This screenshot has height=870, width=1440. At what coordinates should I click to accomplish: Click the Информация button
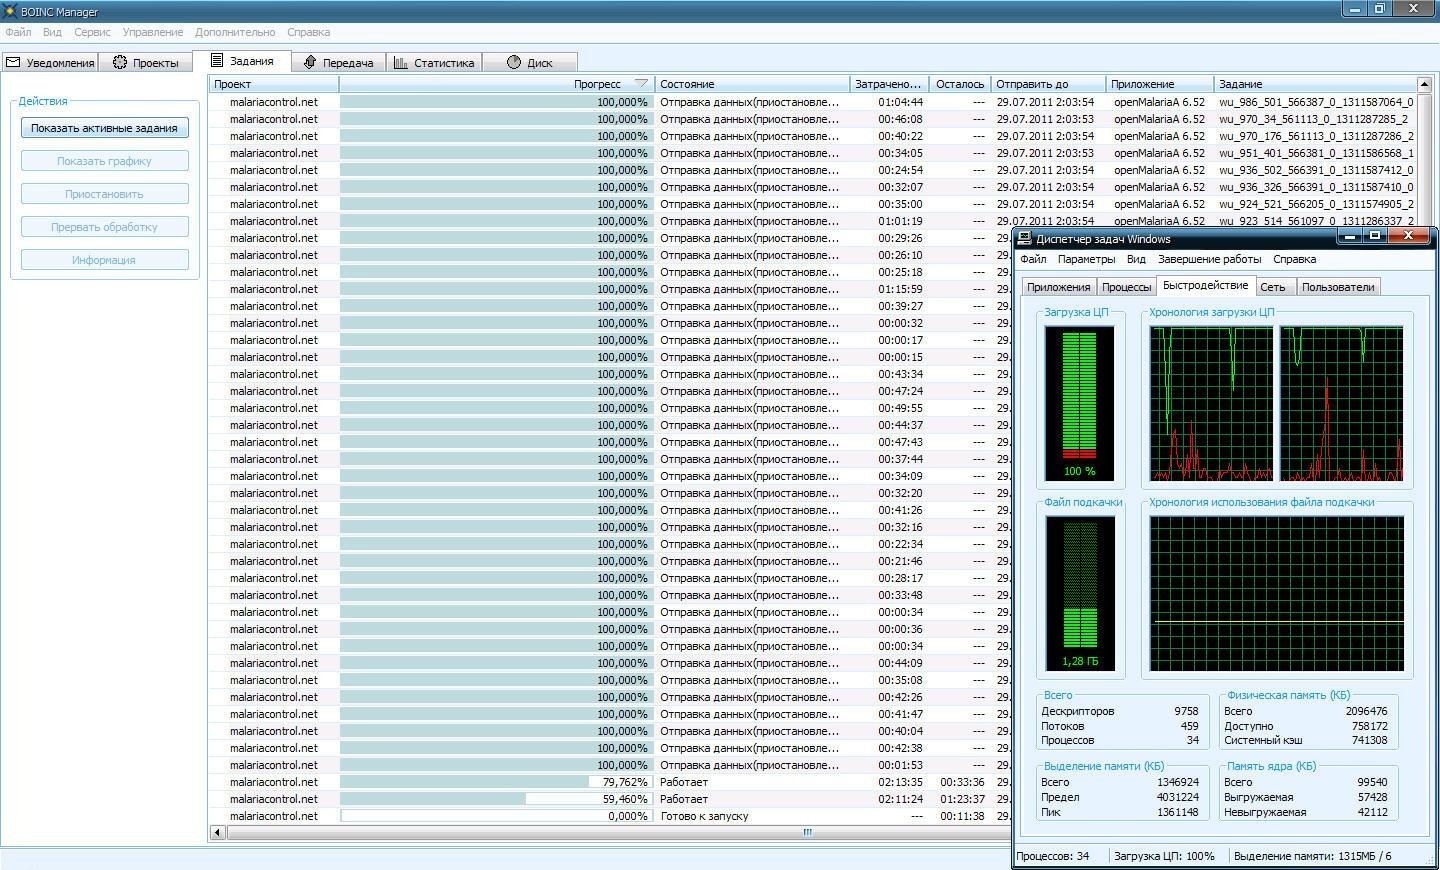click(104, 260)
